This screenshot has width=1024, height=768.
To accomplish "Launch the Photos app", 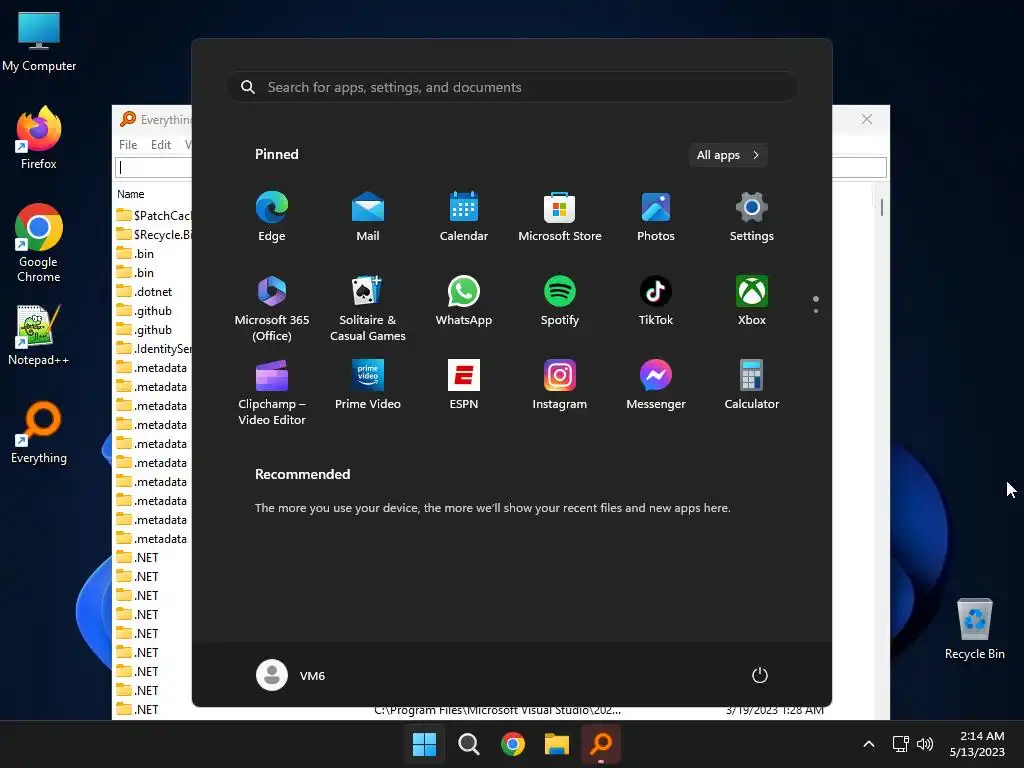I will tap(656, 217).
